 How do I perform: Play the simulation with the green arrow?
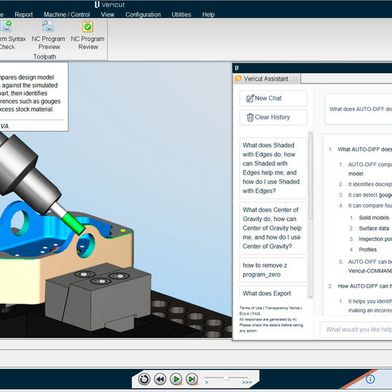coord(176,379)
